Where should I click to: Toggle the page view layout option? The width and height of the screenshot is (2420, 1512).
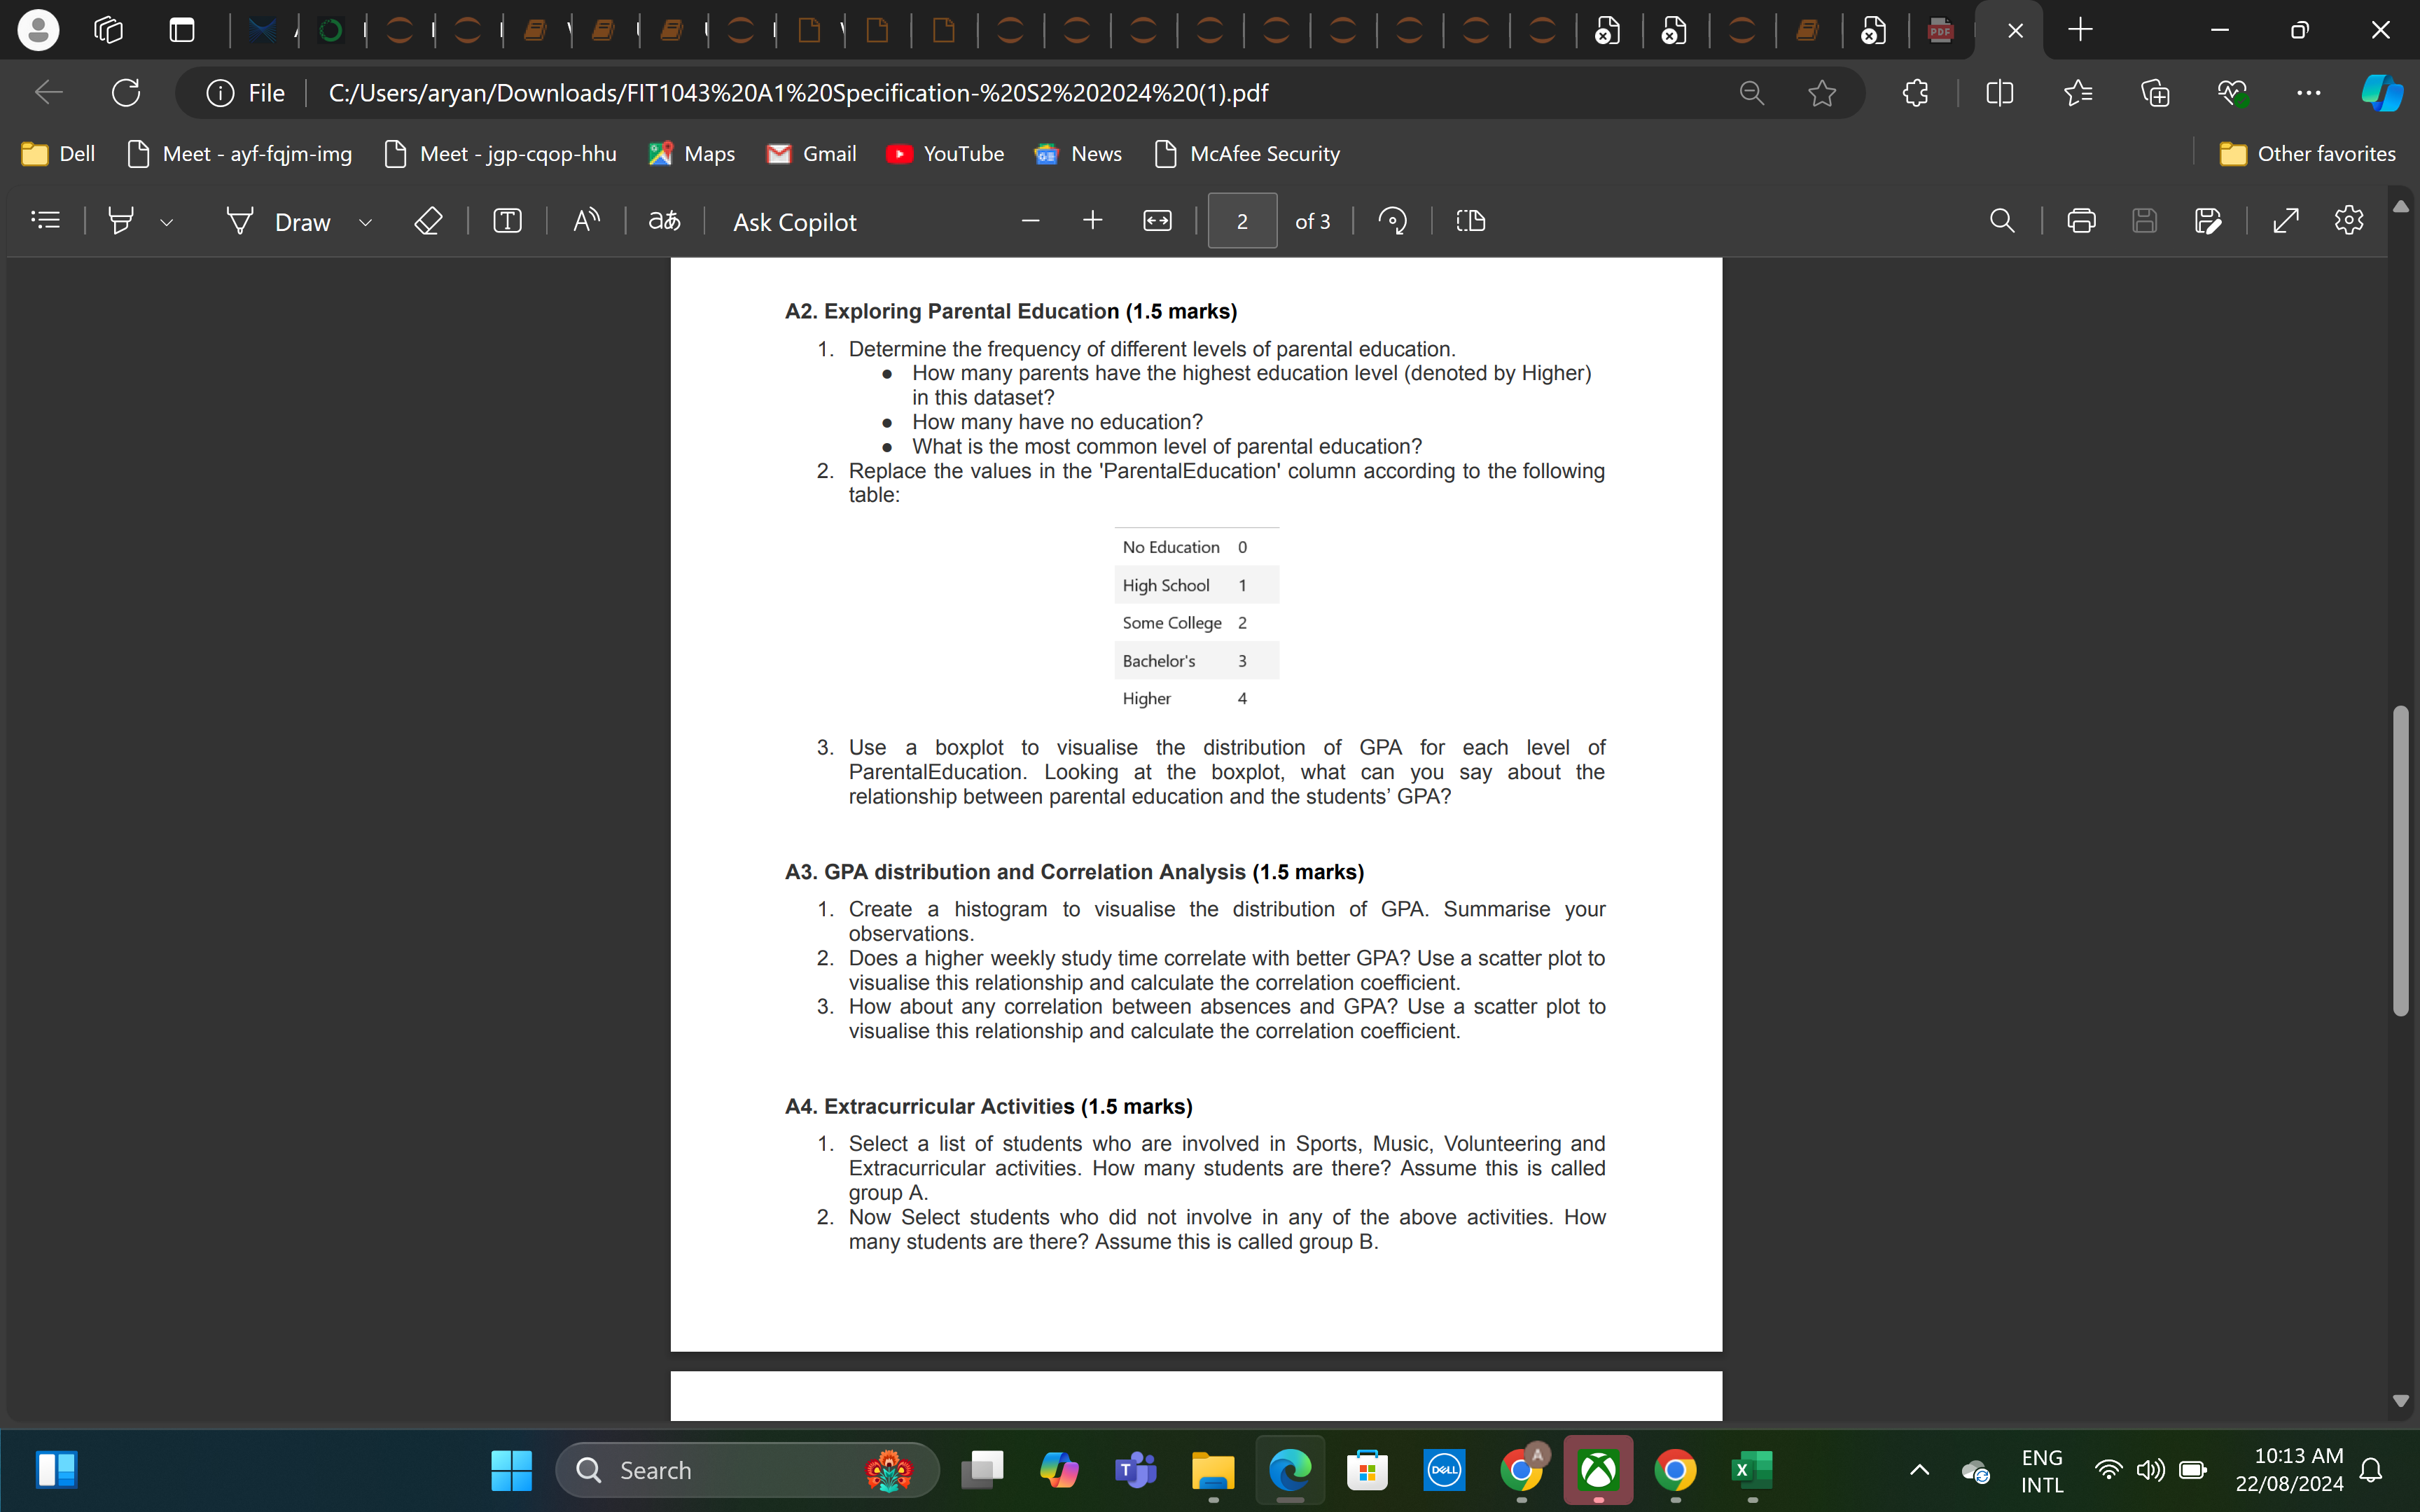1470,220
